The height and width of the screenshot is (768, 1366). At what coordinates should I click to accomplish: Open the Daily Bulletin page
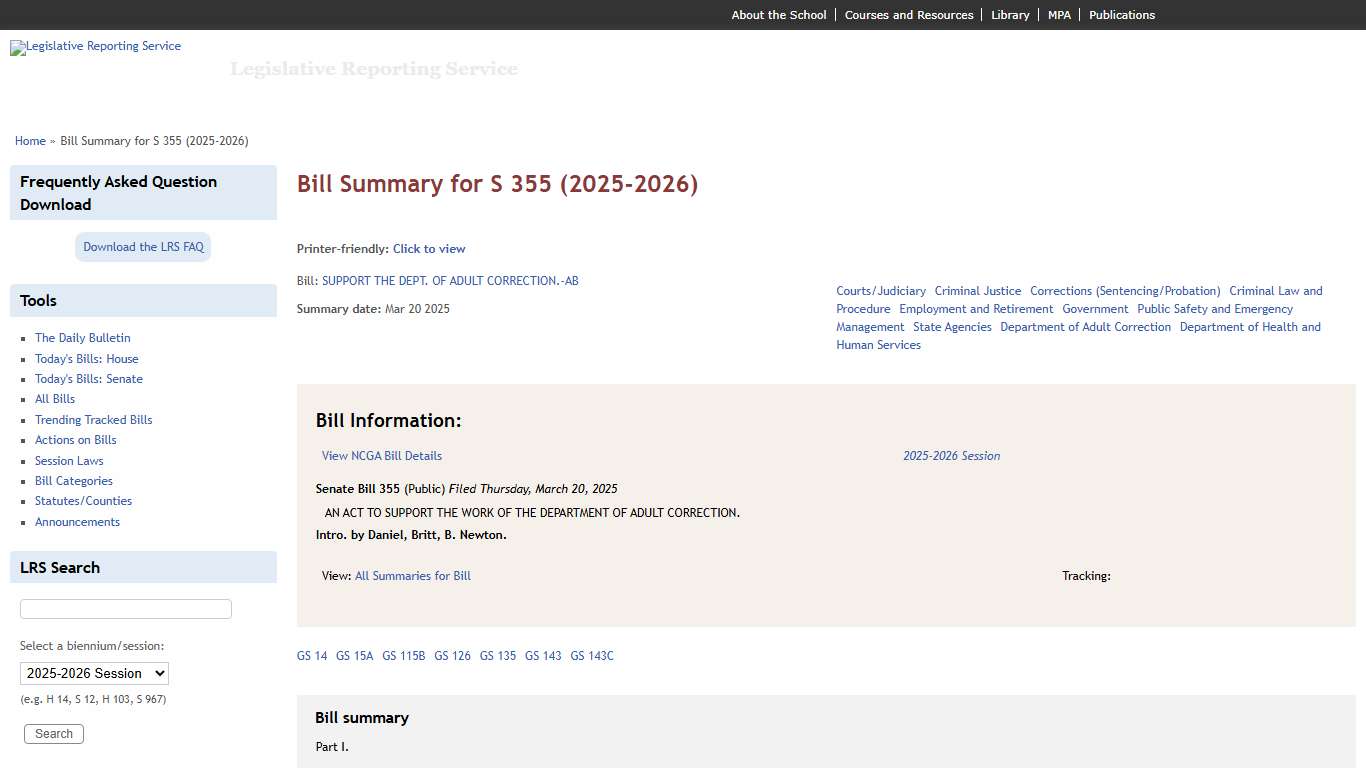[x=82, y=338]
